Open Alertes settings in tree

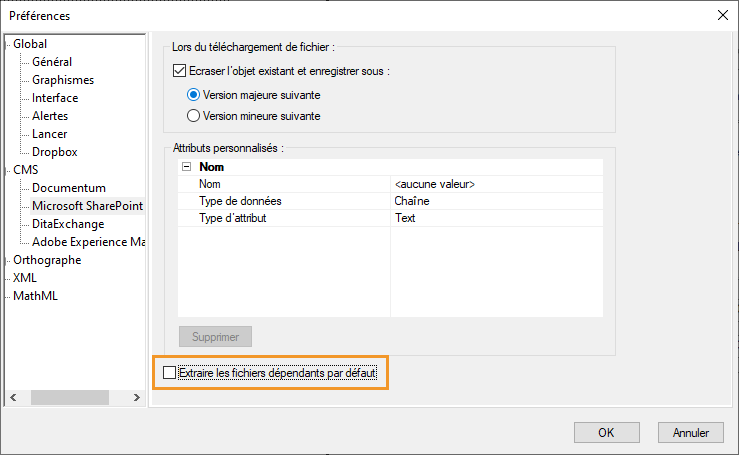(x=52, y=116)
